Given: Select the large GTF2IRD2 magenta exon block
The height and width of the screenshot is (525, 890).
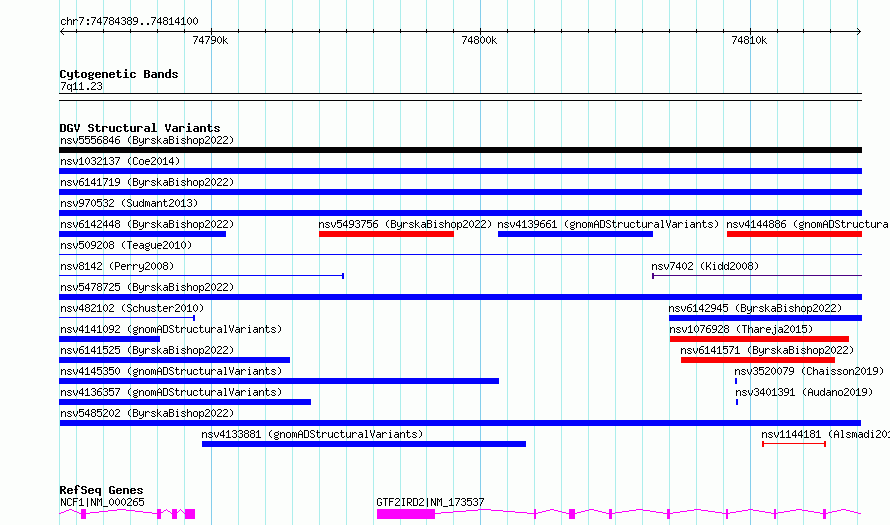Looking at the screenshot, I should [406, 514].
